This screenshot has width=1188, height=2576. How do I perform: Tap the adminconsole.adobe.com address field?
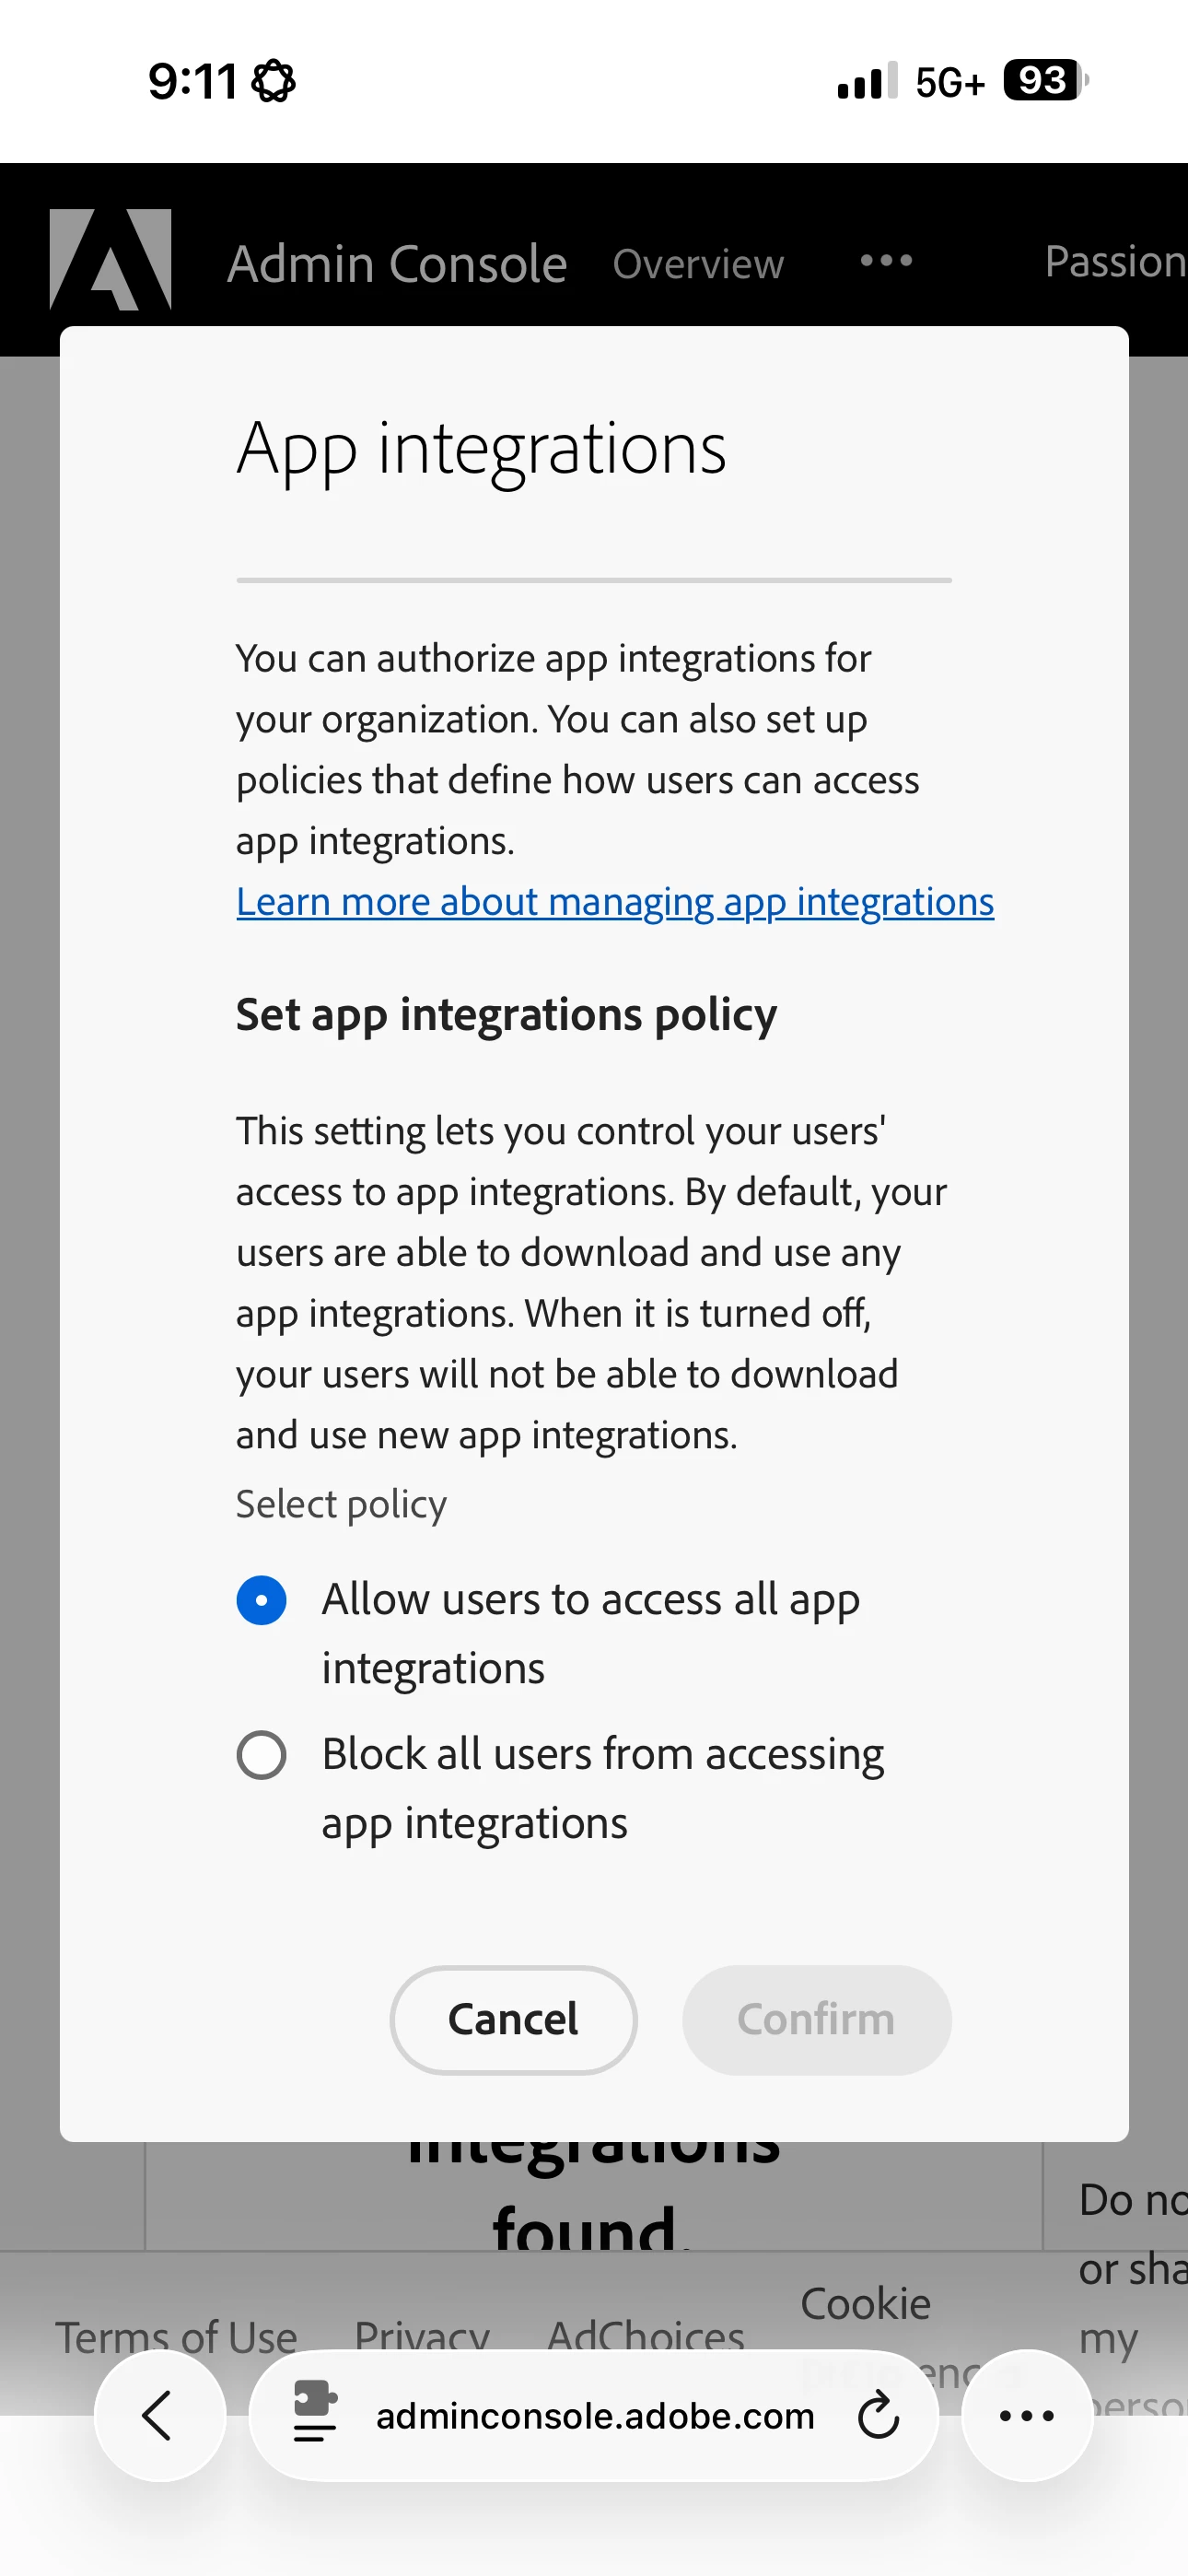tap(594, 2416)
